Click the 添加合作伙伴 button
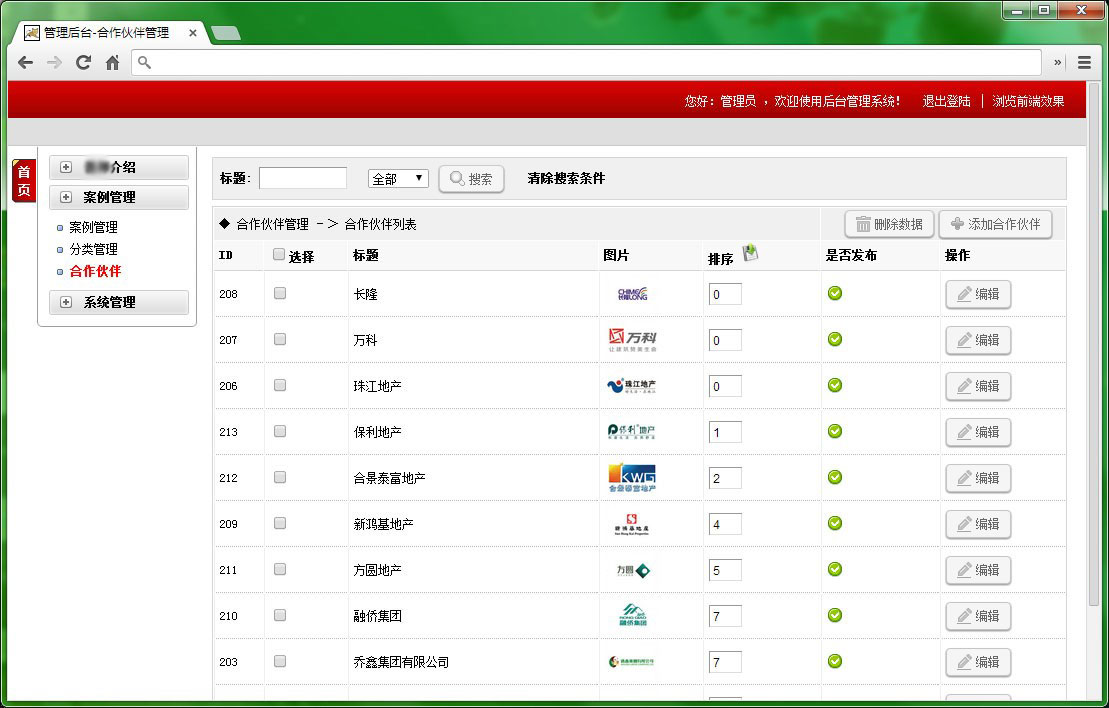 click(x=995, y=224)
